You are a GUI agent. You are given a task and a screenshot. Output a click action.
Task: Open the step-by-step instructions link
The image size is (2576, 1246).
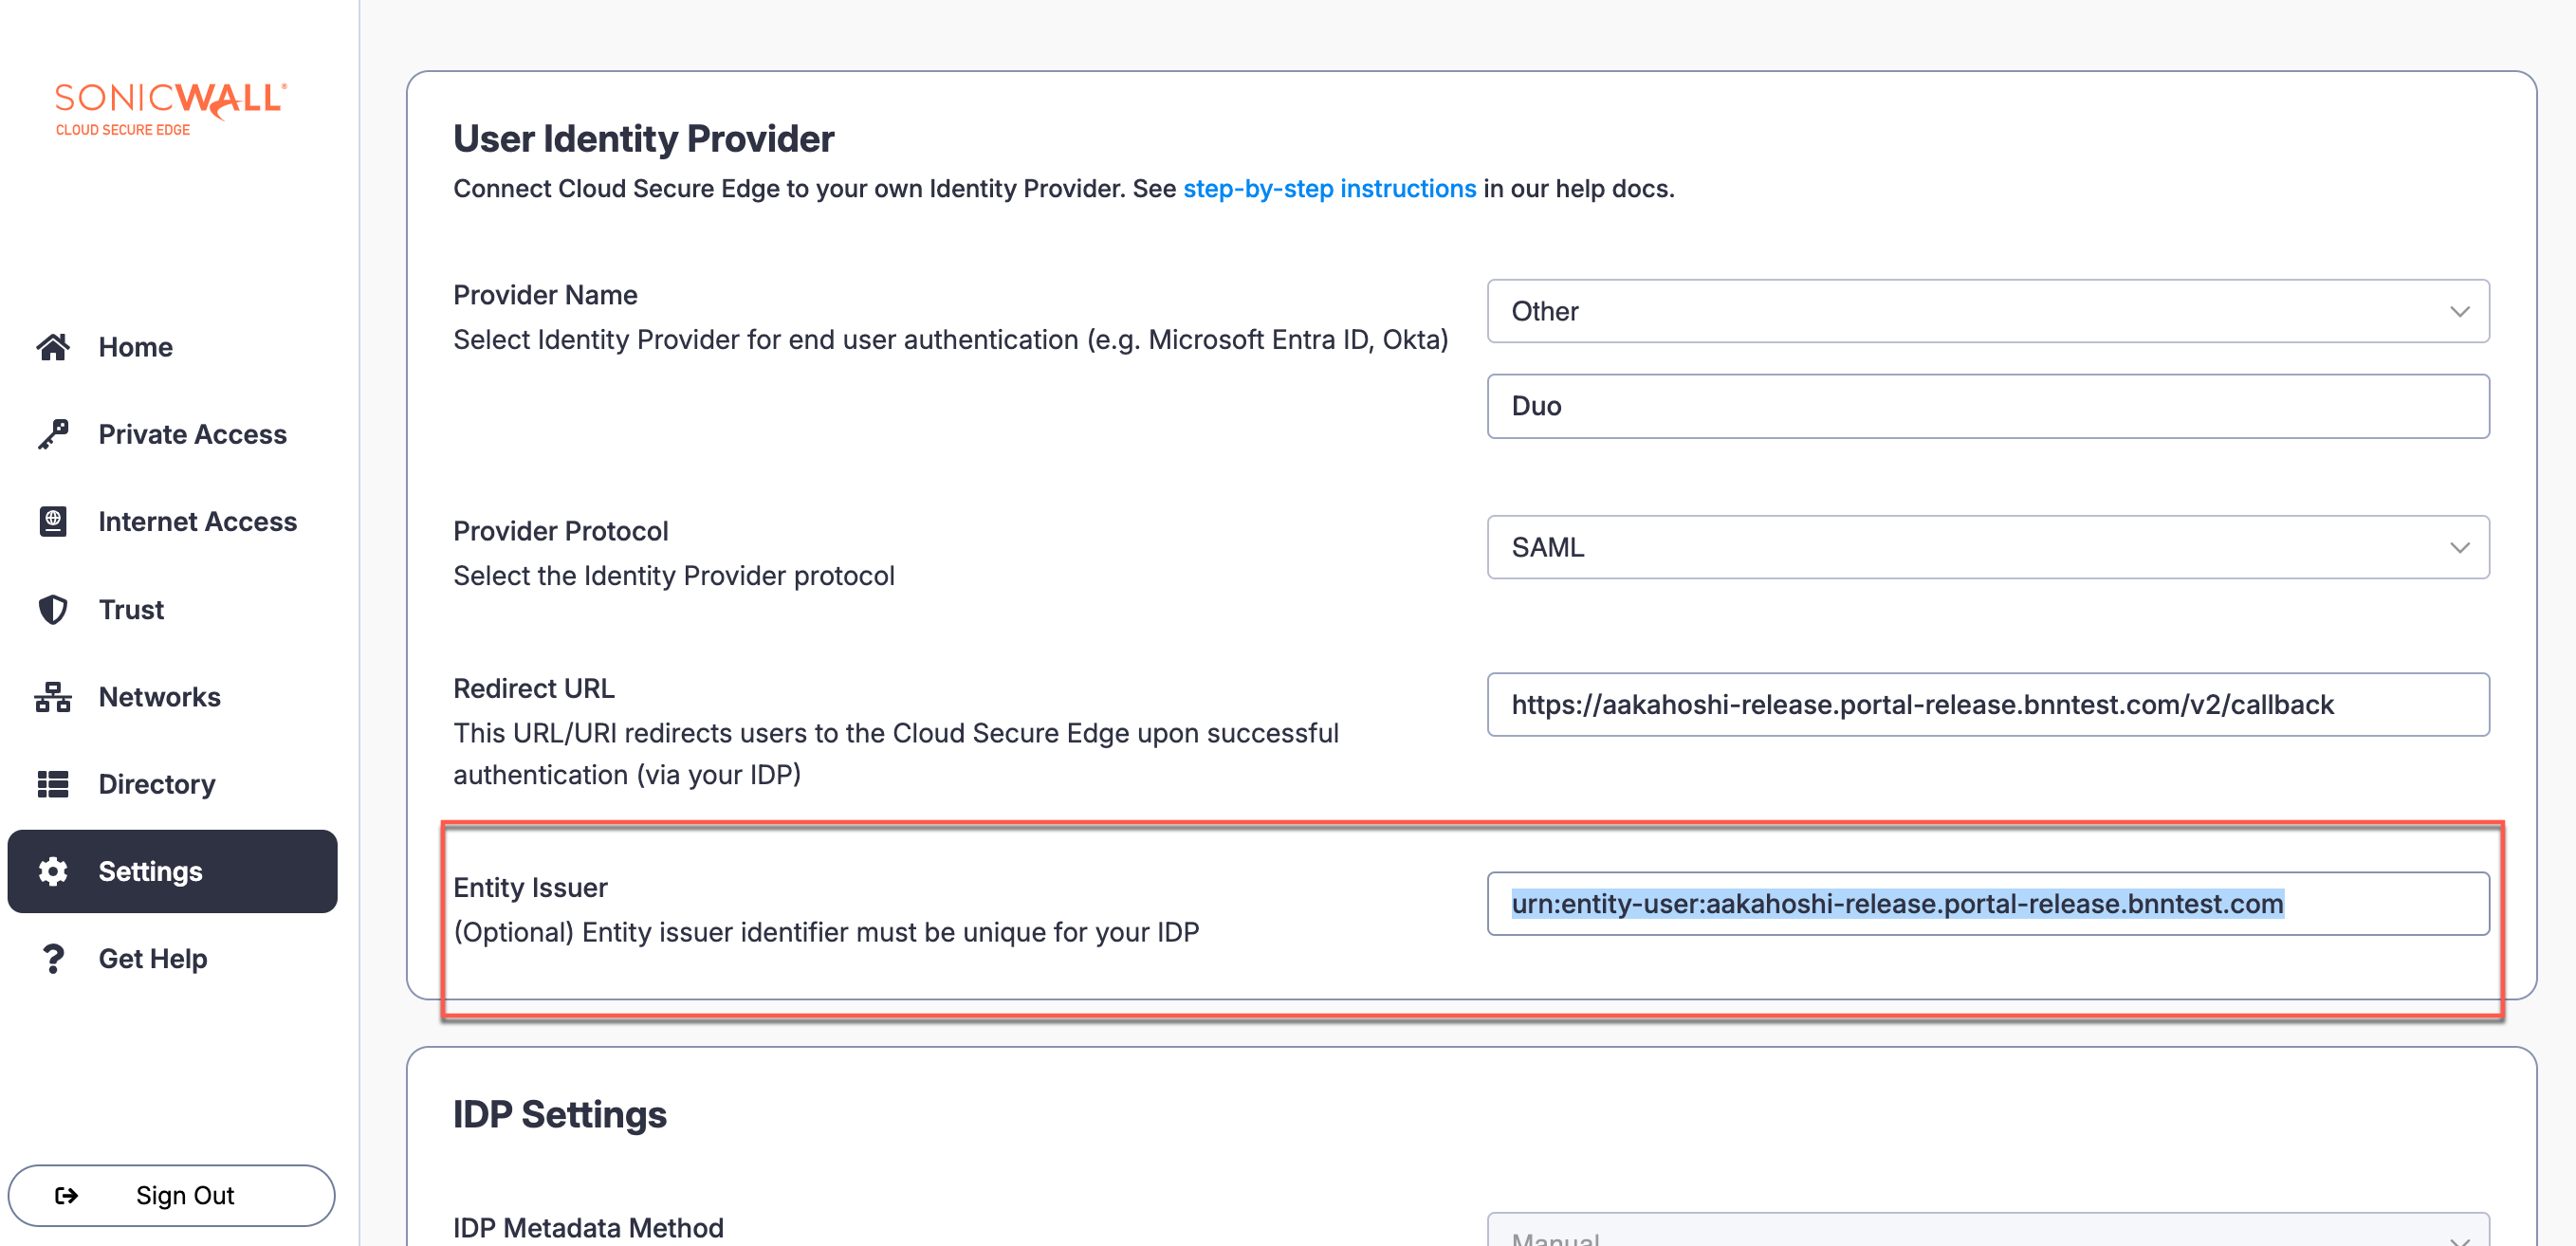click(1329, 189)
